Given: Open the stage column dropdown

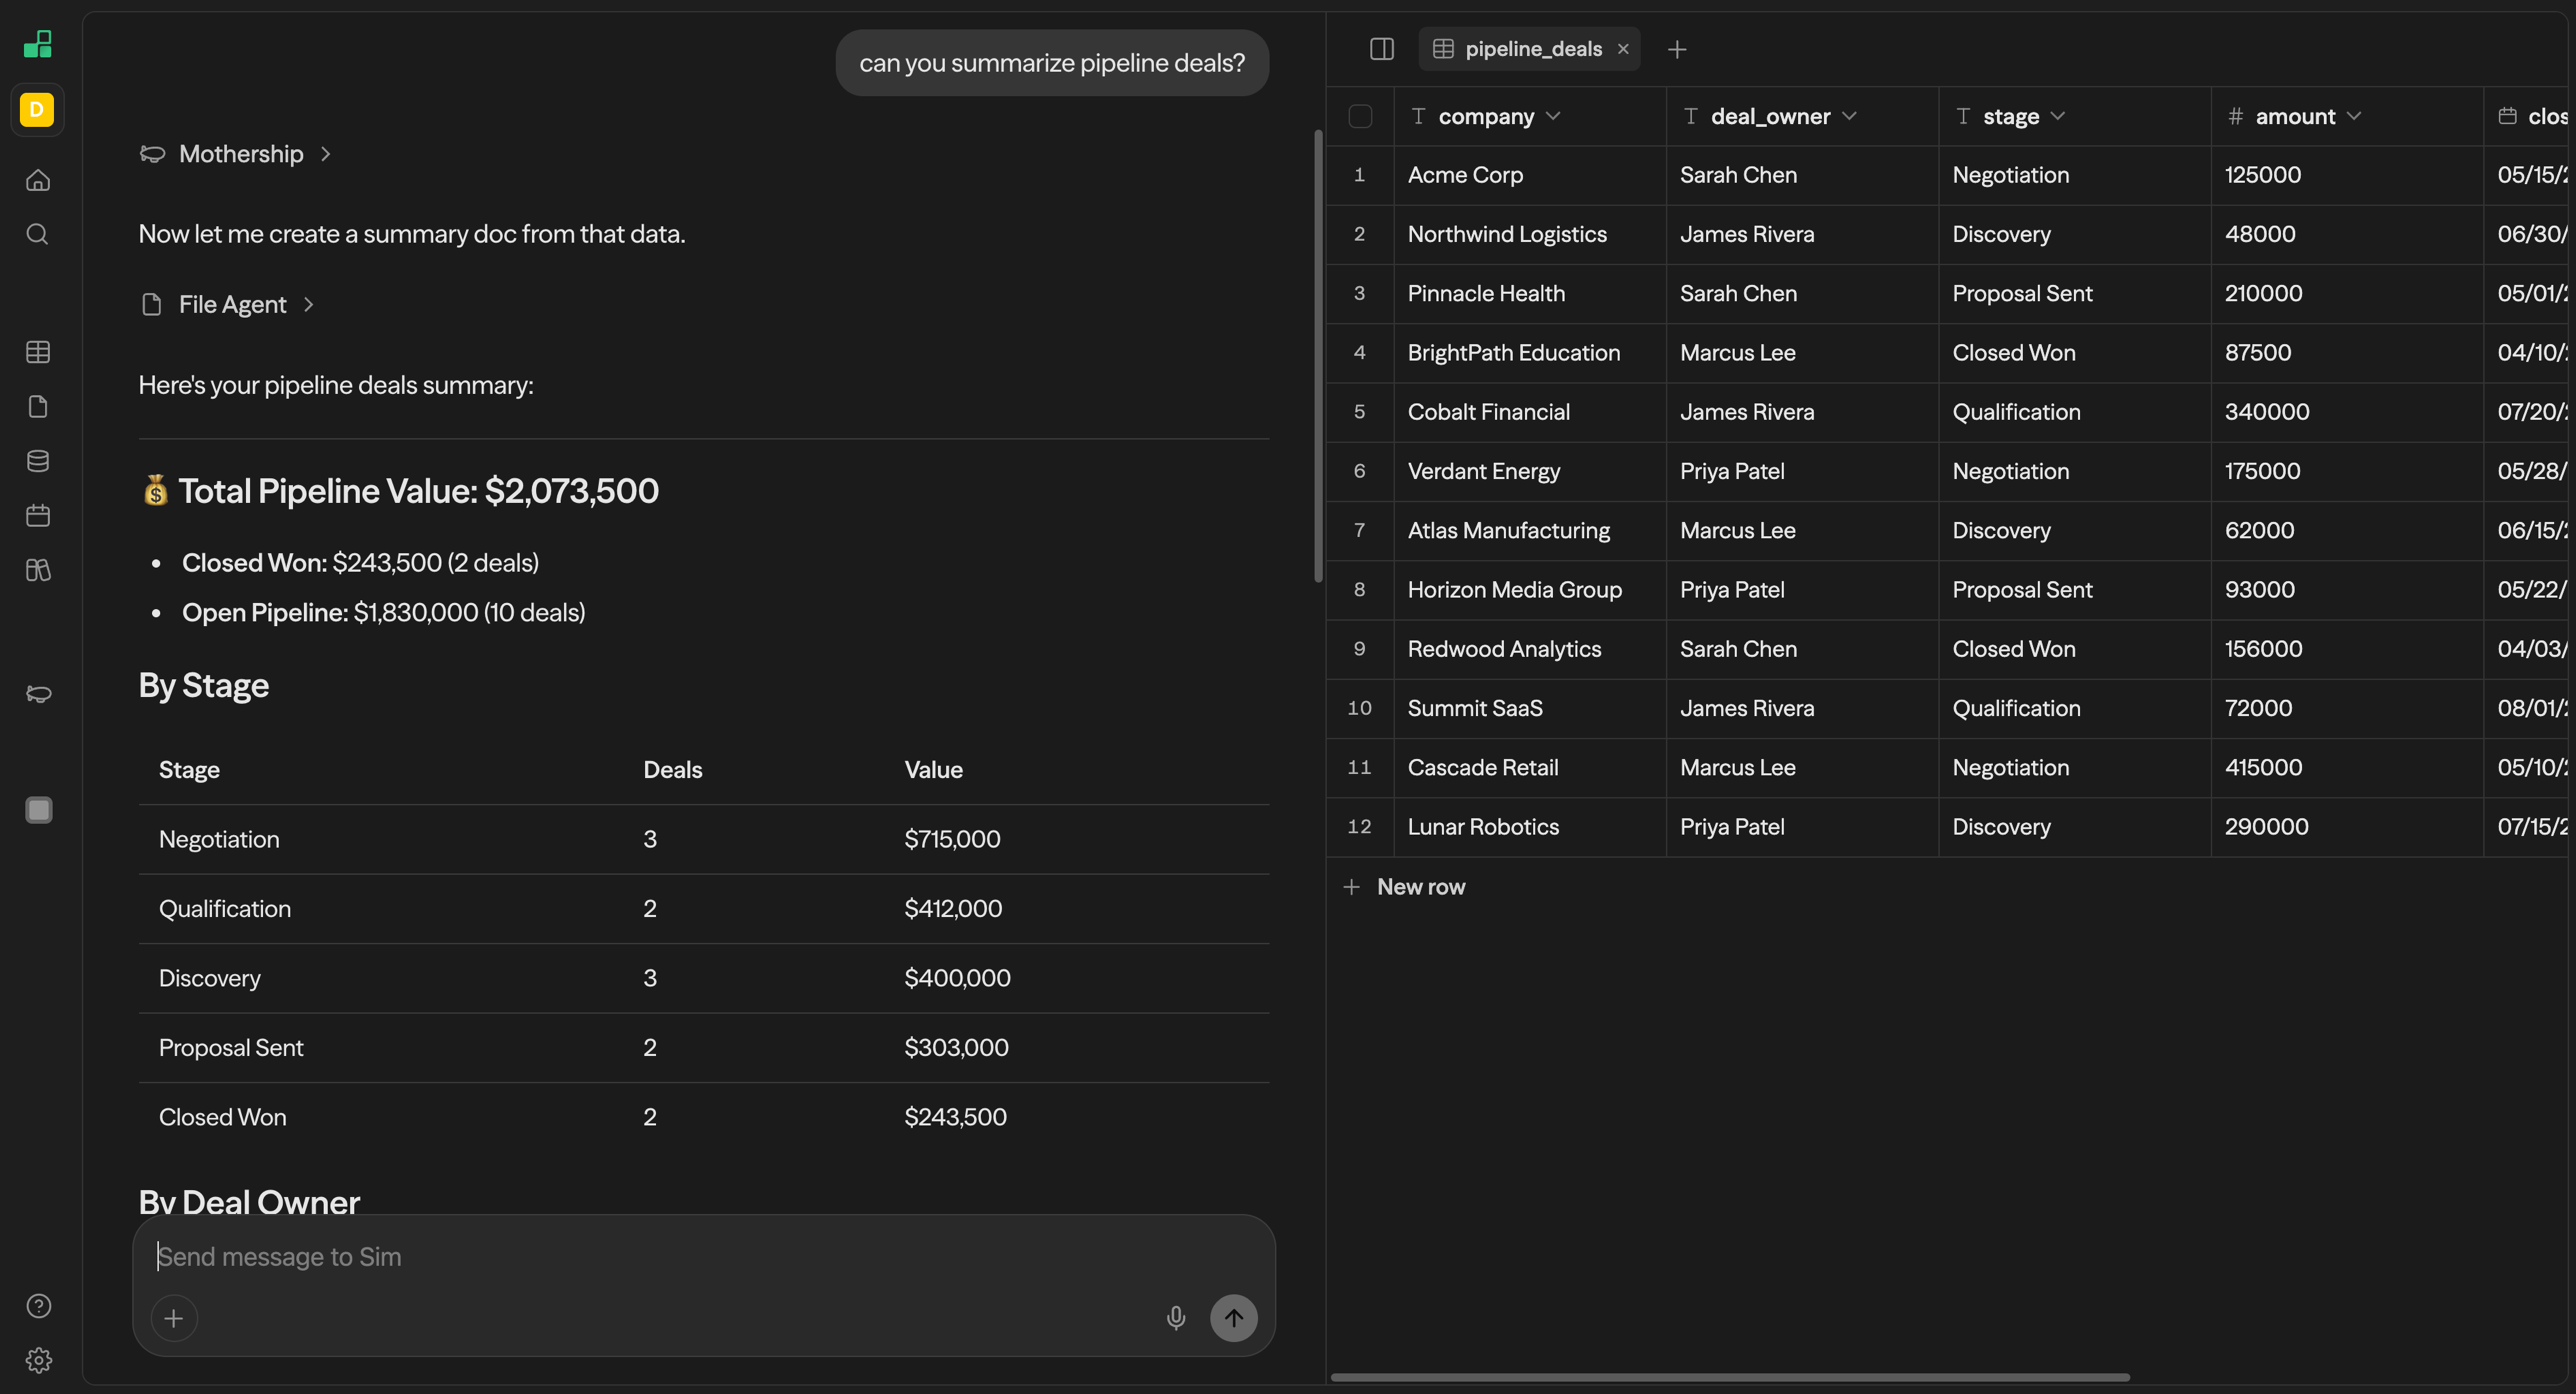Looking at the screenshot, I should coord(2058,116).
